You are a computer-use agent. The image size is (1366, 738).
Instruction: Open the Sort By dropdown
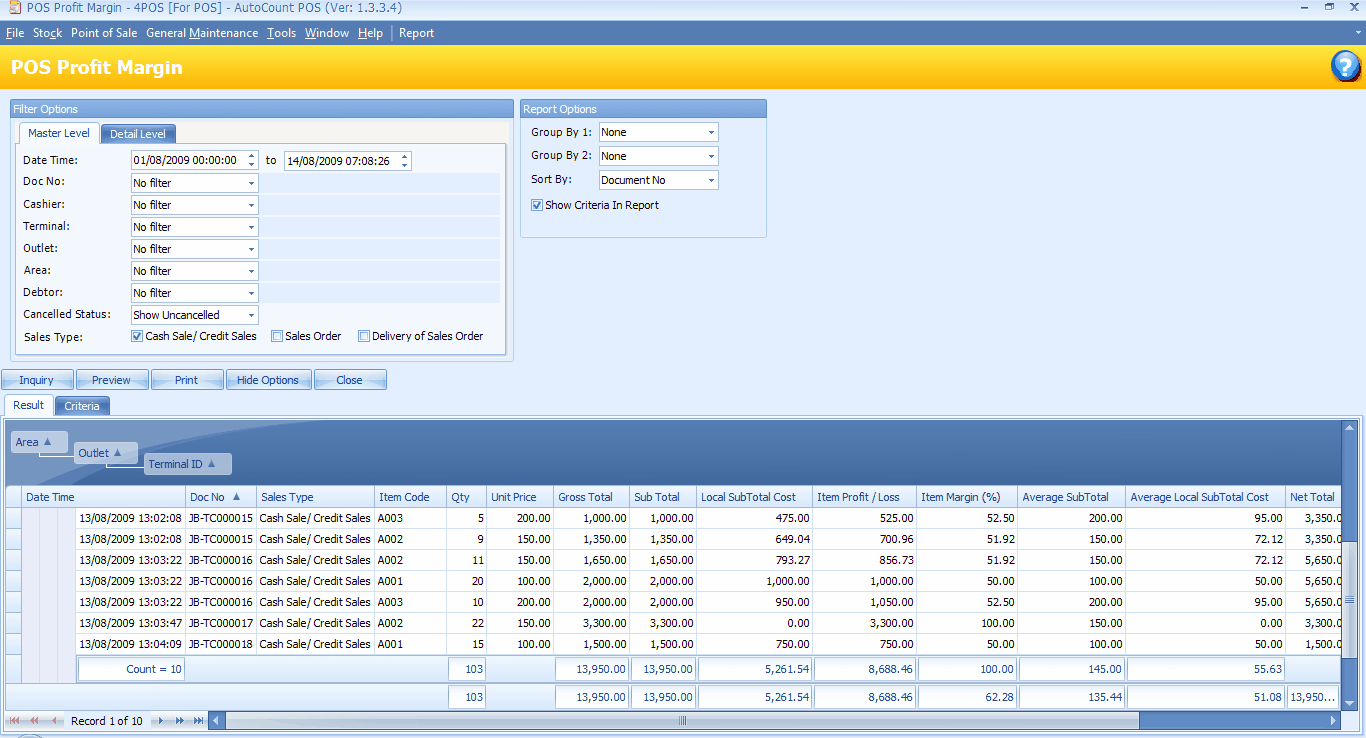[711, 180]
